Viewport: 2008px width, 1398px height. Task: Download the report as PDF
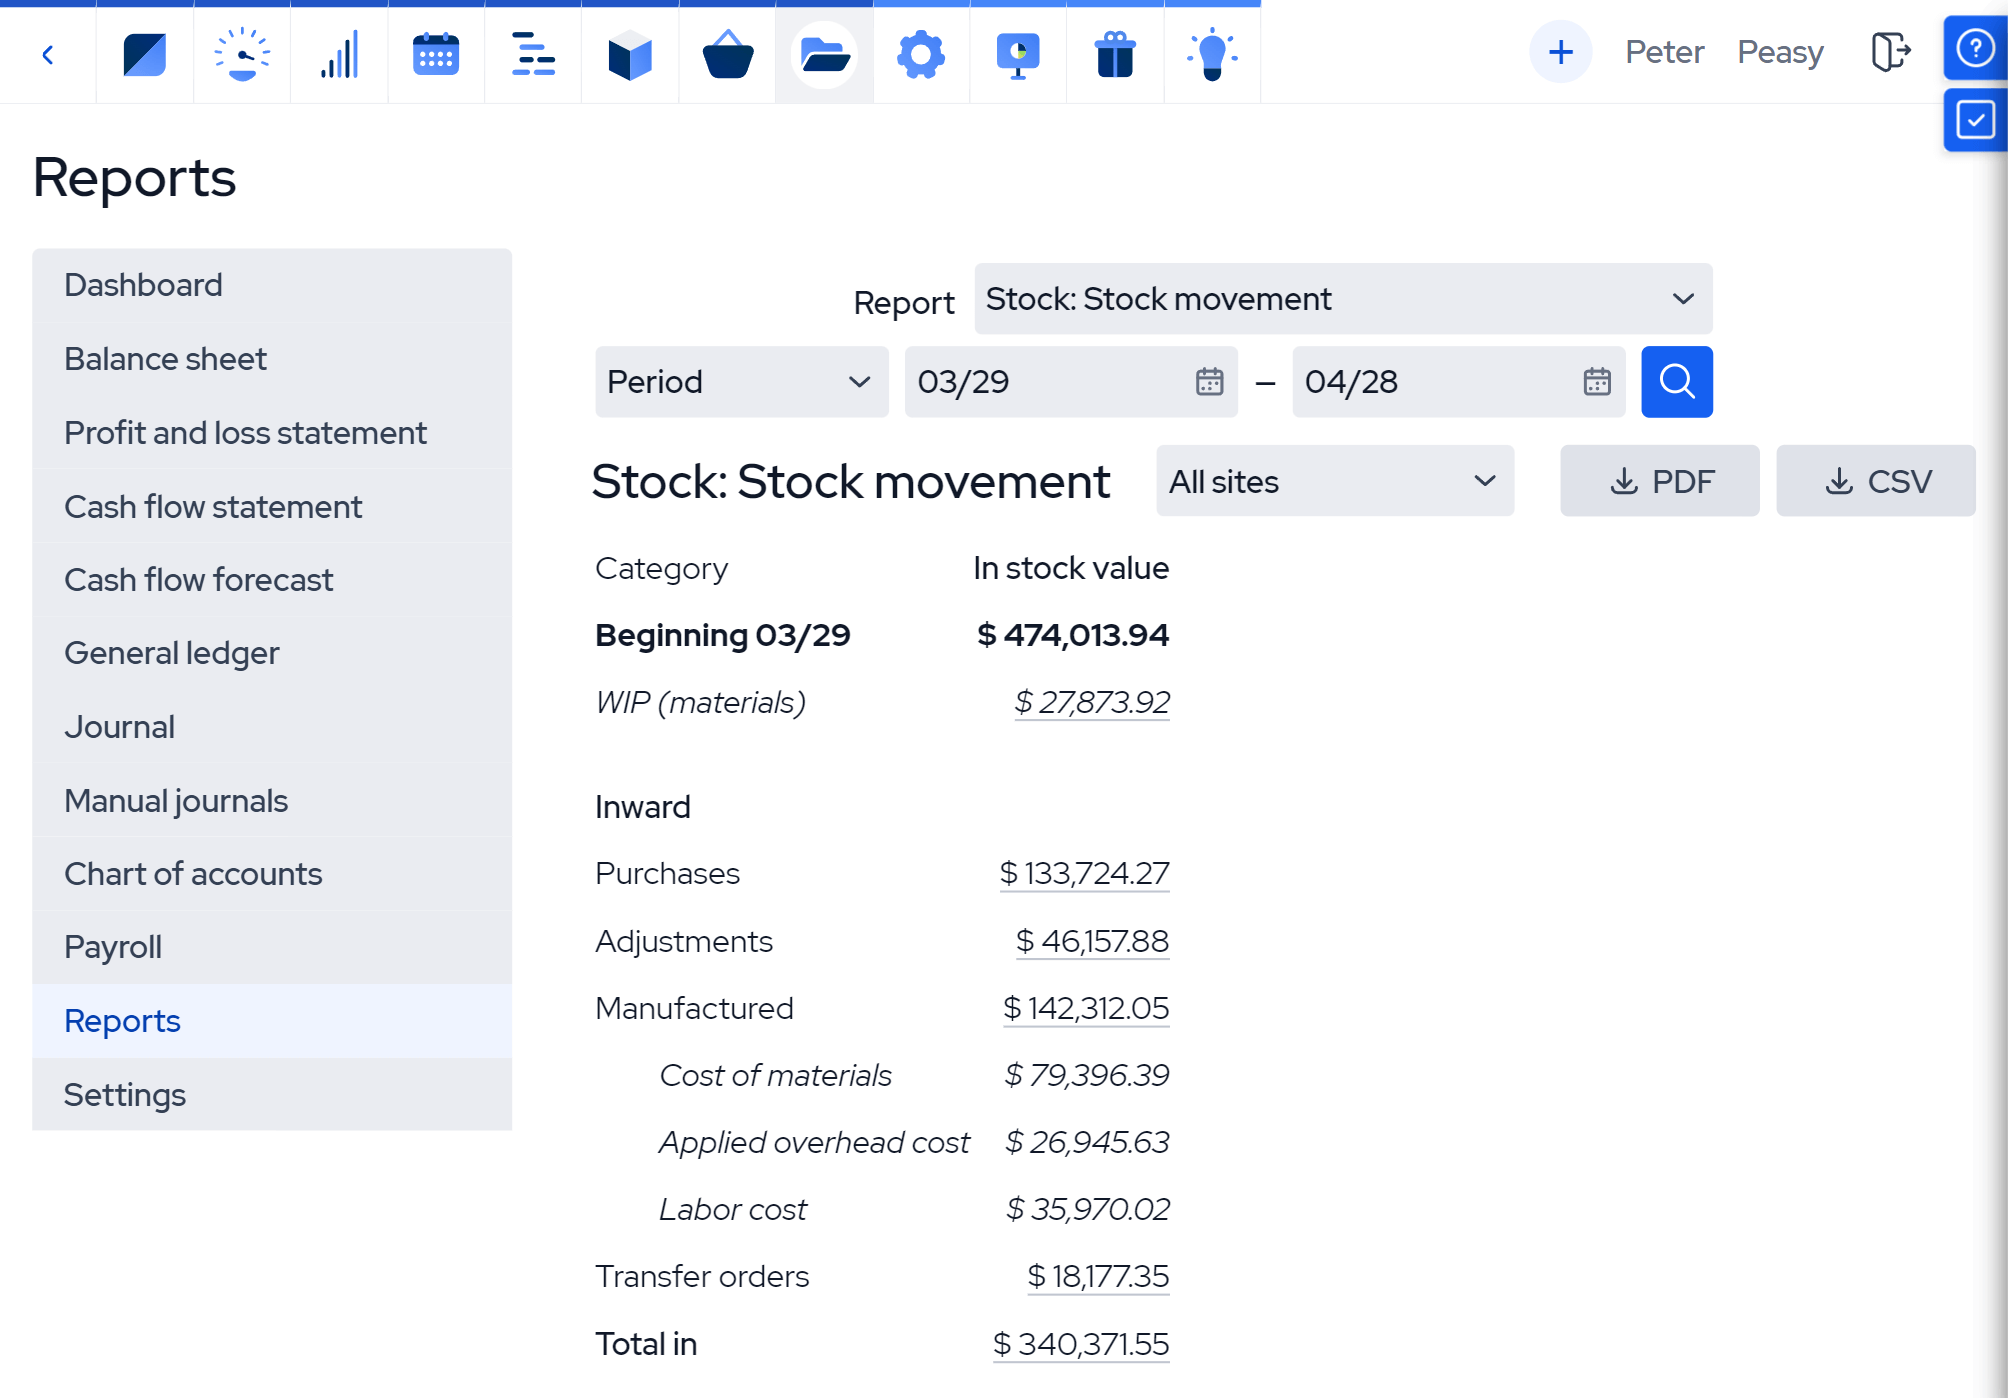click(x=1659, y=481)
